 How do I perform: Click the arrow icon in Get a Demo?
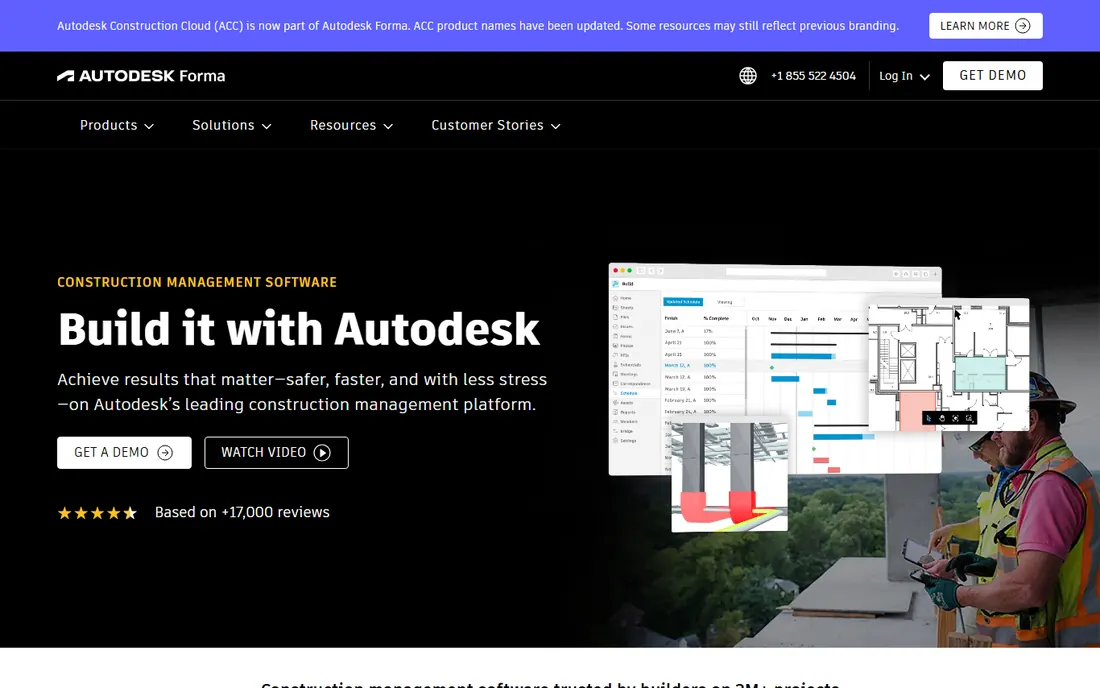[x=165, y=453]
